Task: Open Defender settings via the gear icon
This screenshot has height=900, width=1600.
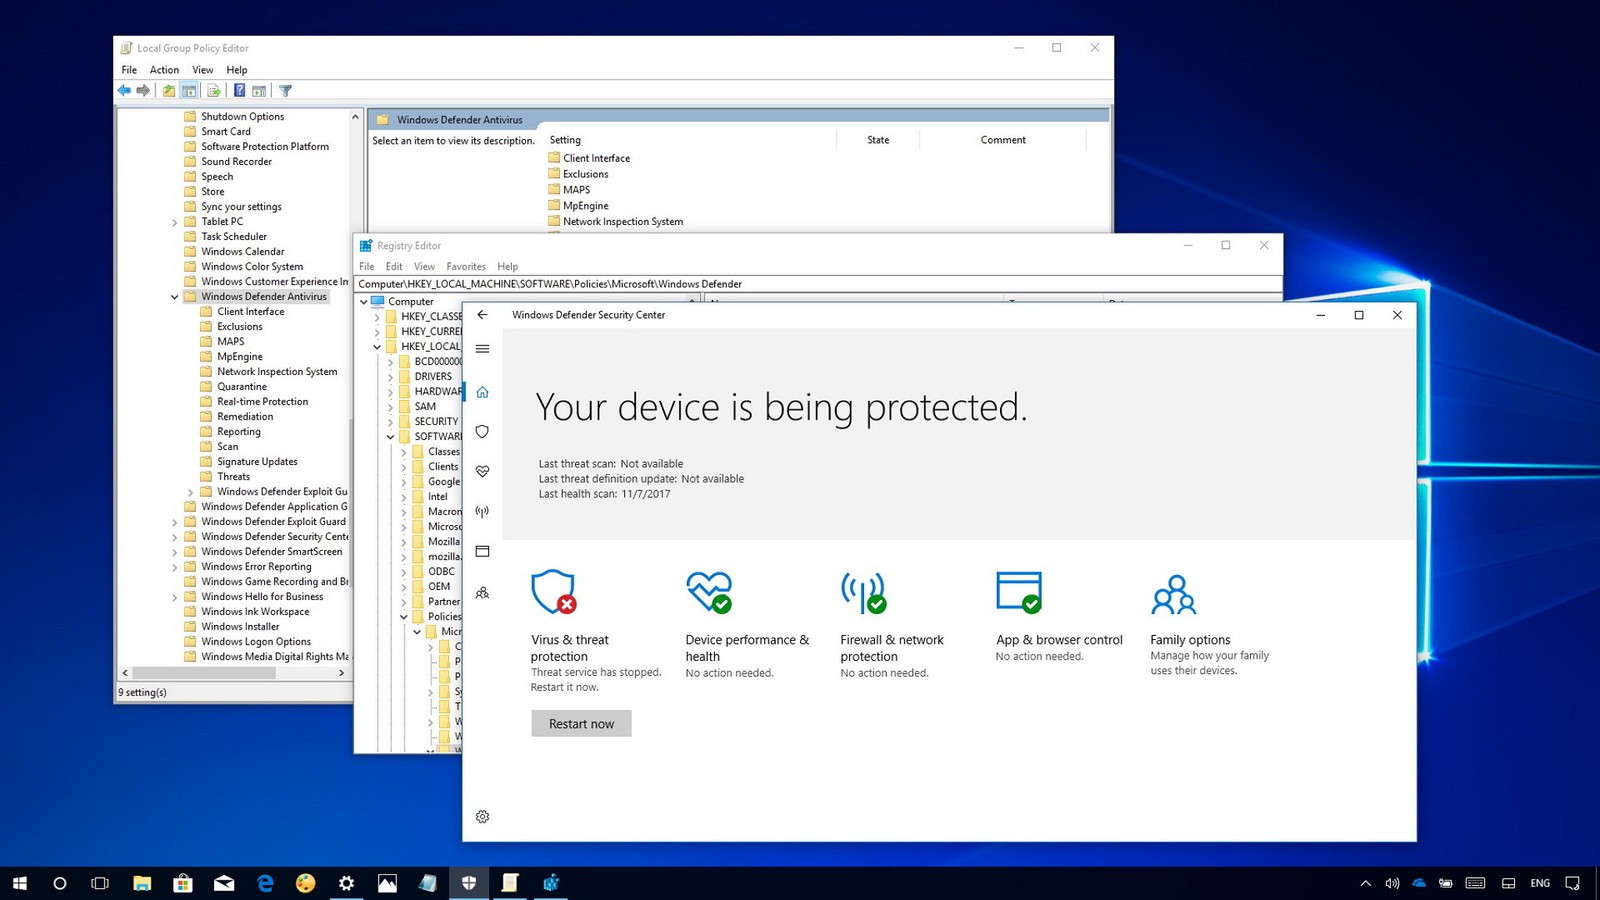Action: (x=483, y=817)
